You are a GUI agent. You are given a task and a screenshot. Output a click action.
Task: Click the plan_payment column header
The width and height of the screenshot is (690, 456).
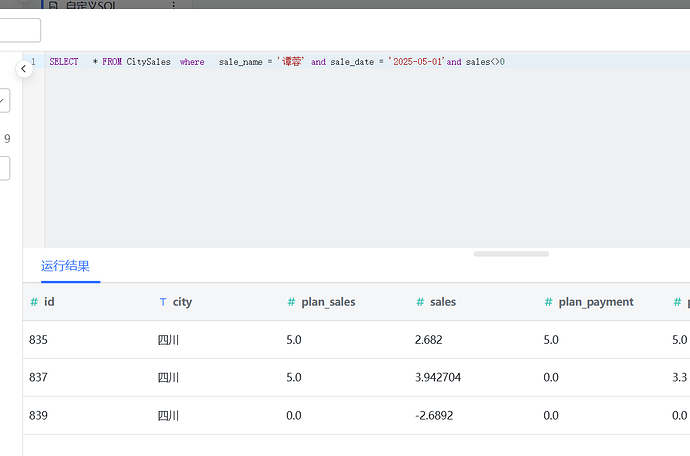tap(596, 302)
